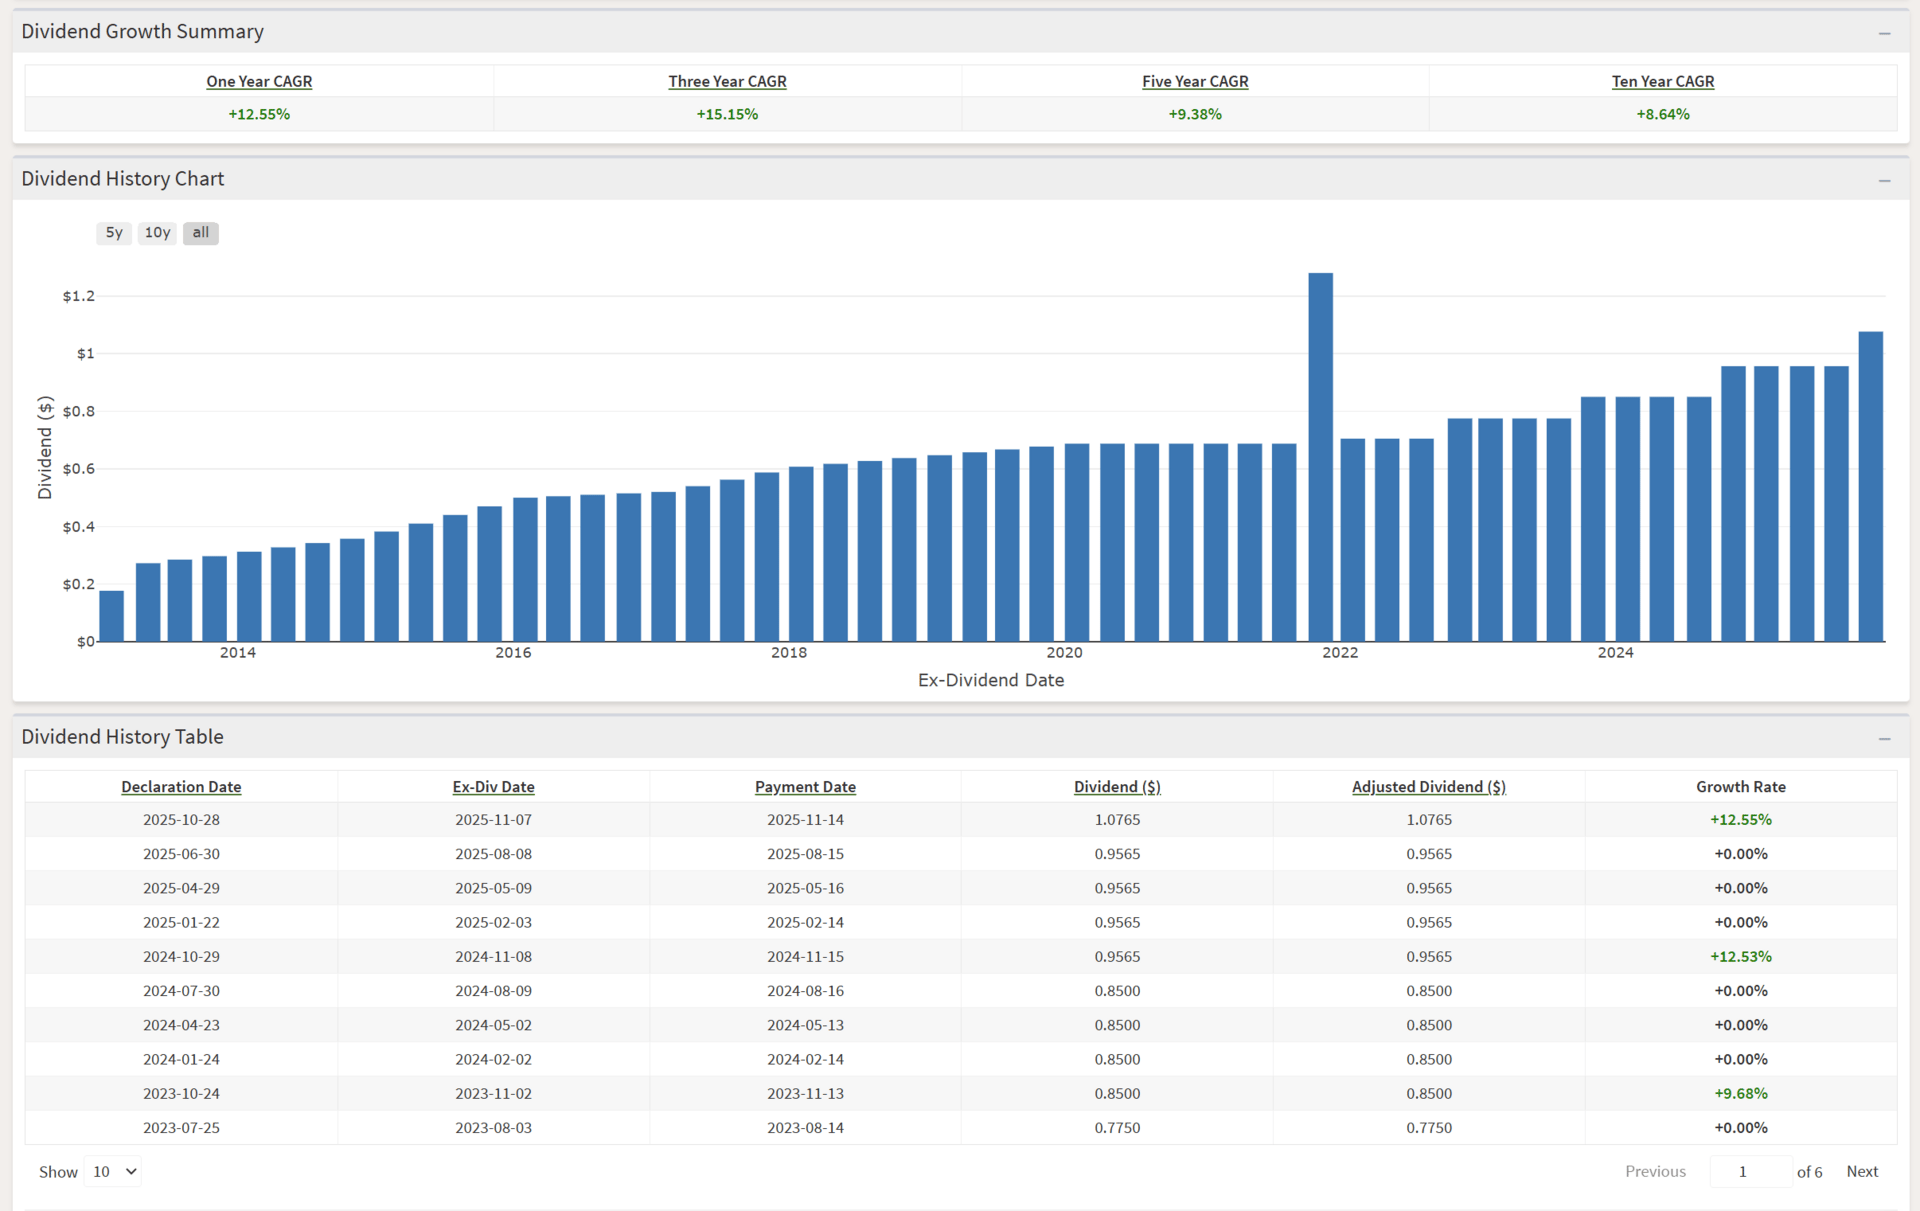Image resolution: width=1920 pixels, height=1211 pixels.
Task: Click Previous page button
Action: tap(1654, 1171)
